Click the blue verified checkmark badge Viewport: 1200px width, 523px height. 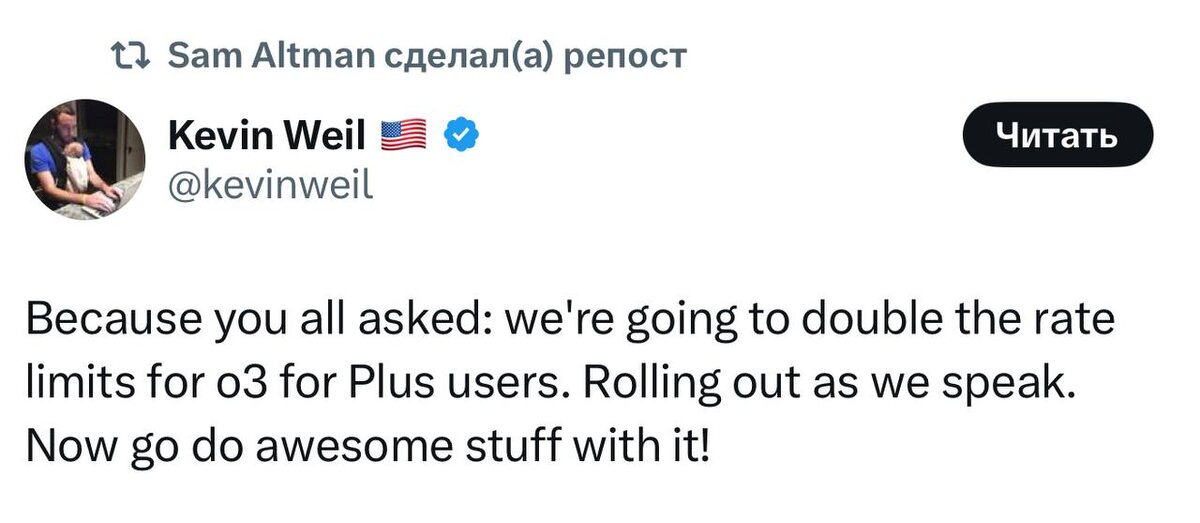coord(459,135)
